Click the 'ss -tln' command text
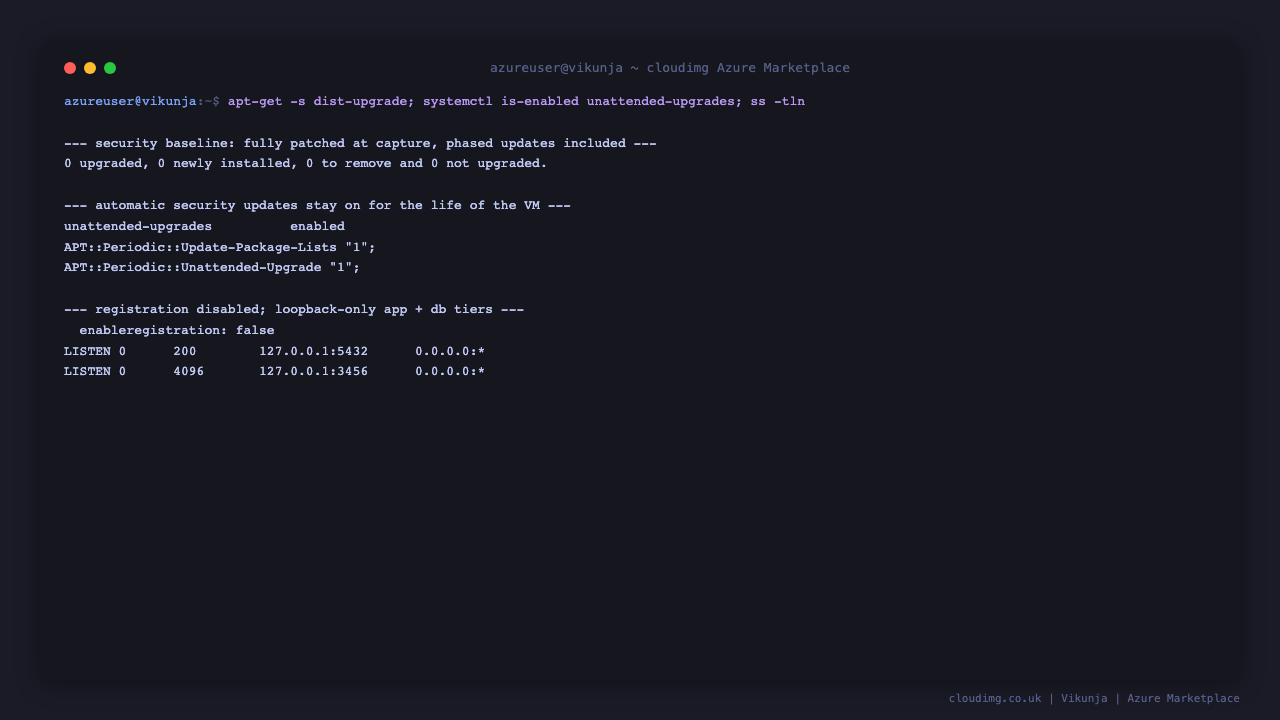The width and height of the screenshot is (1280, 720). click(778, 101)
